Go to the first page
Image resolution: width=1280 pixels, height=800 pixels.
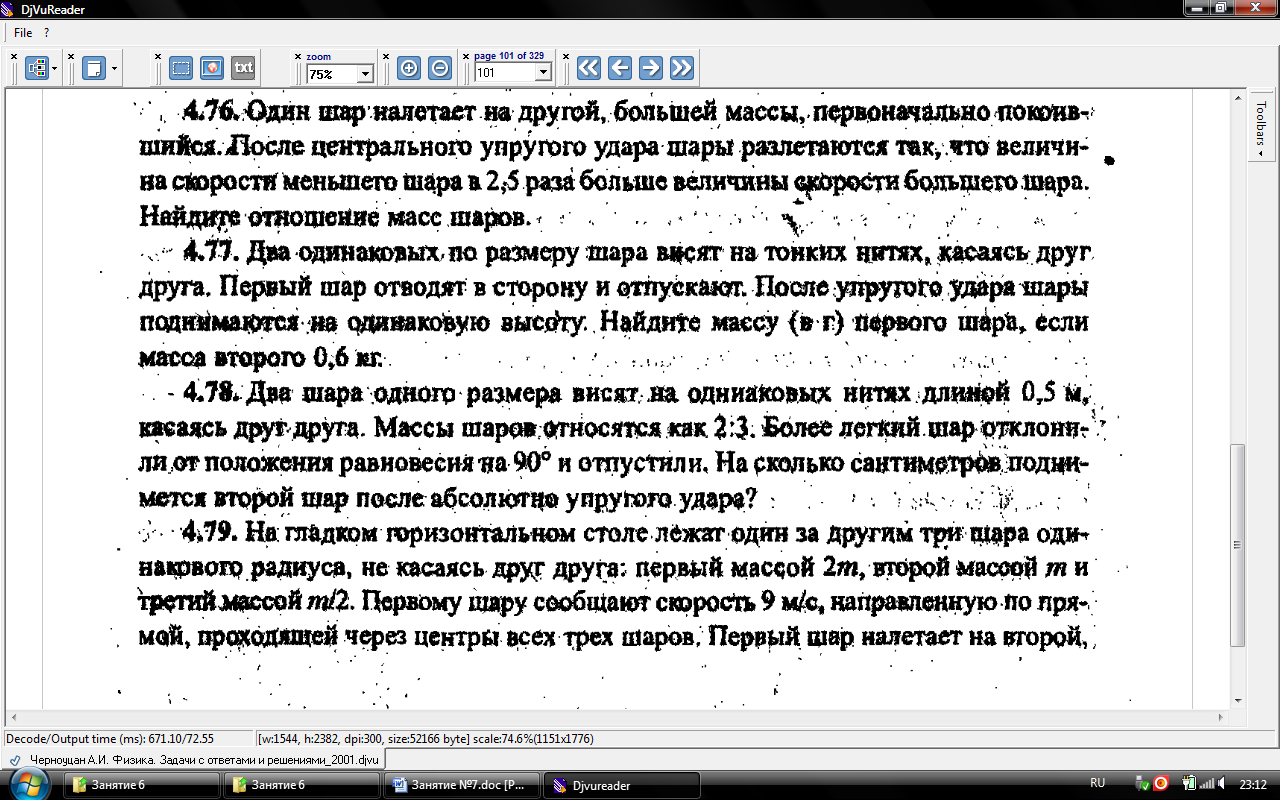tap(589, 68)
